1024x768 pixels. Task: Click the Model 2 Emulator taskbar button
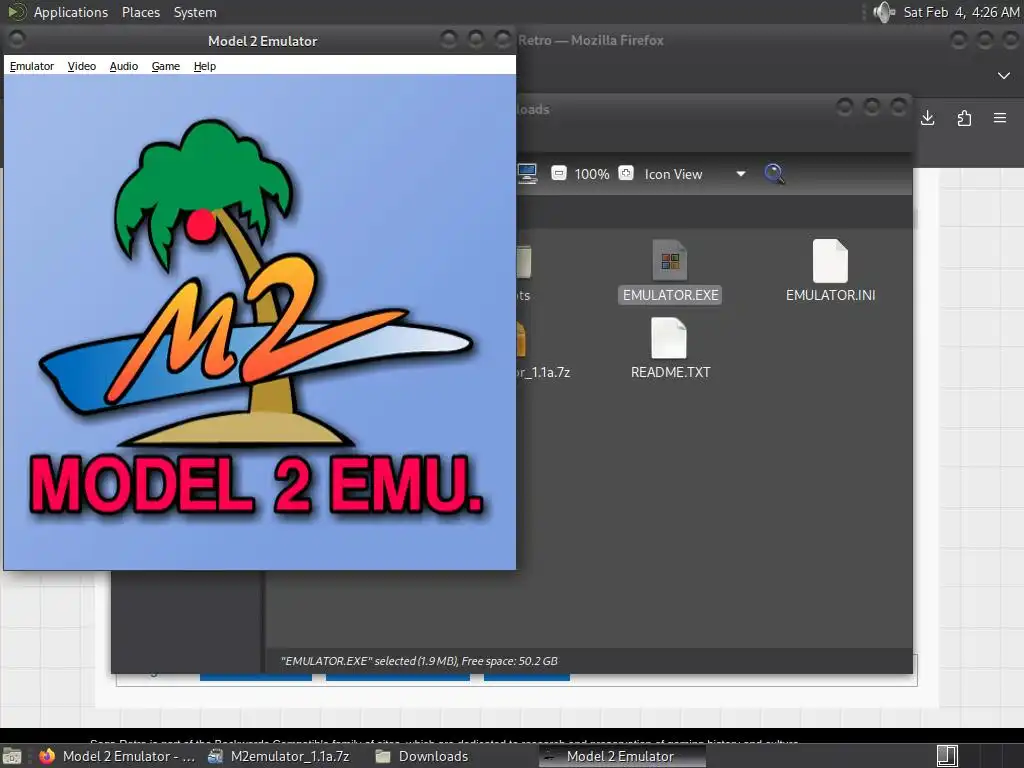pos(622,756)
